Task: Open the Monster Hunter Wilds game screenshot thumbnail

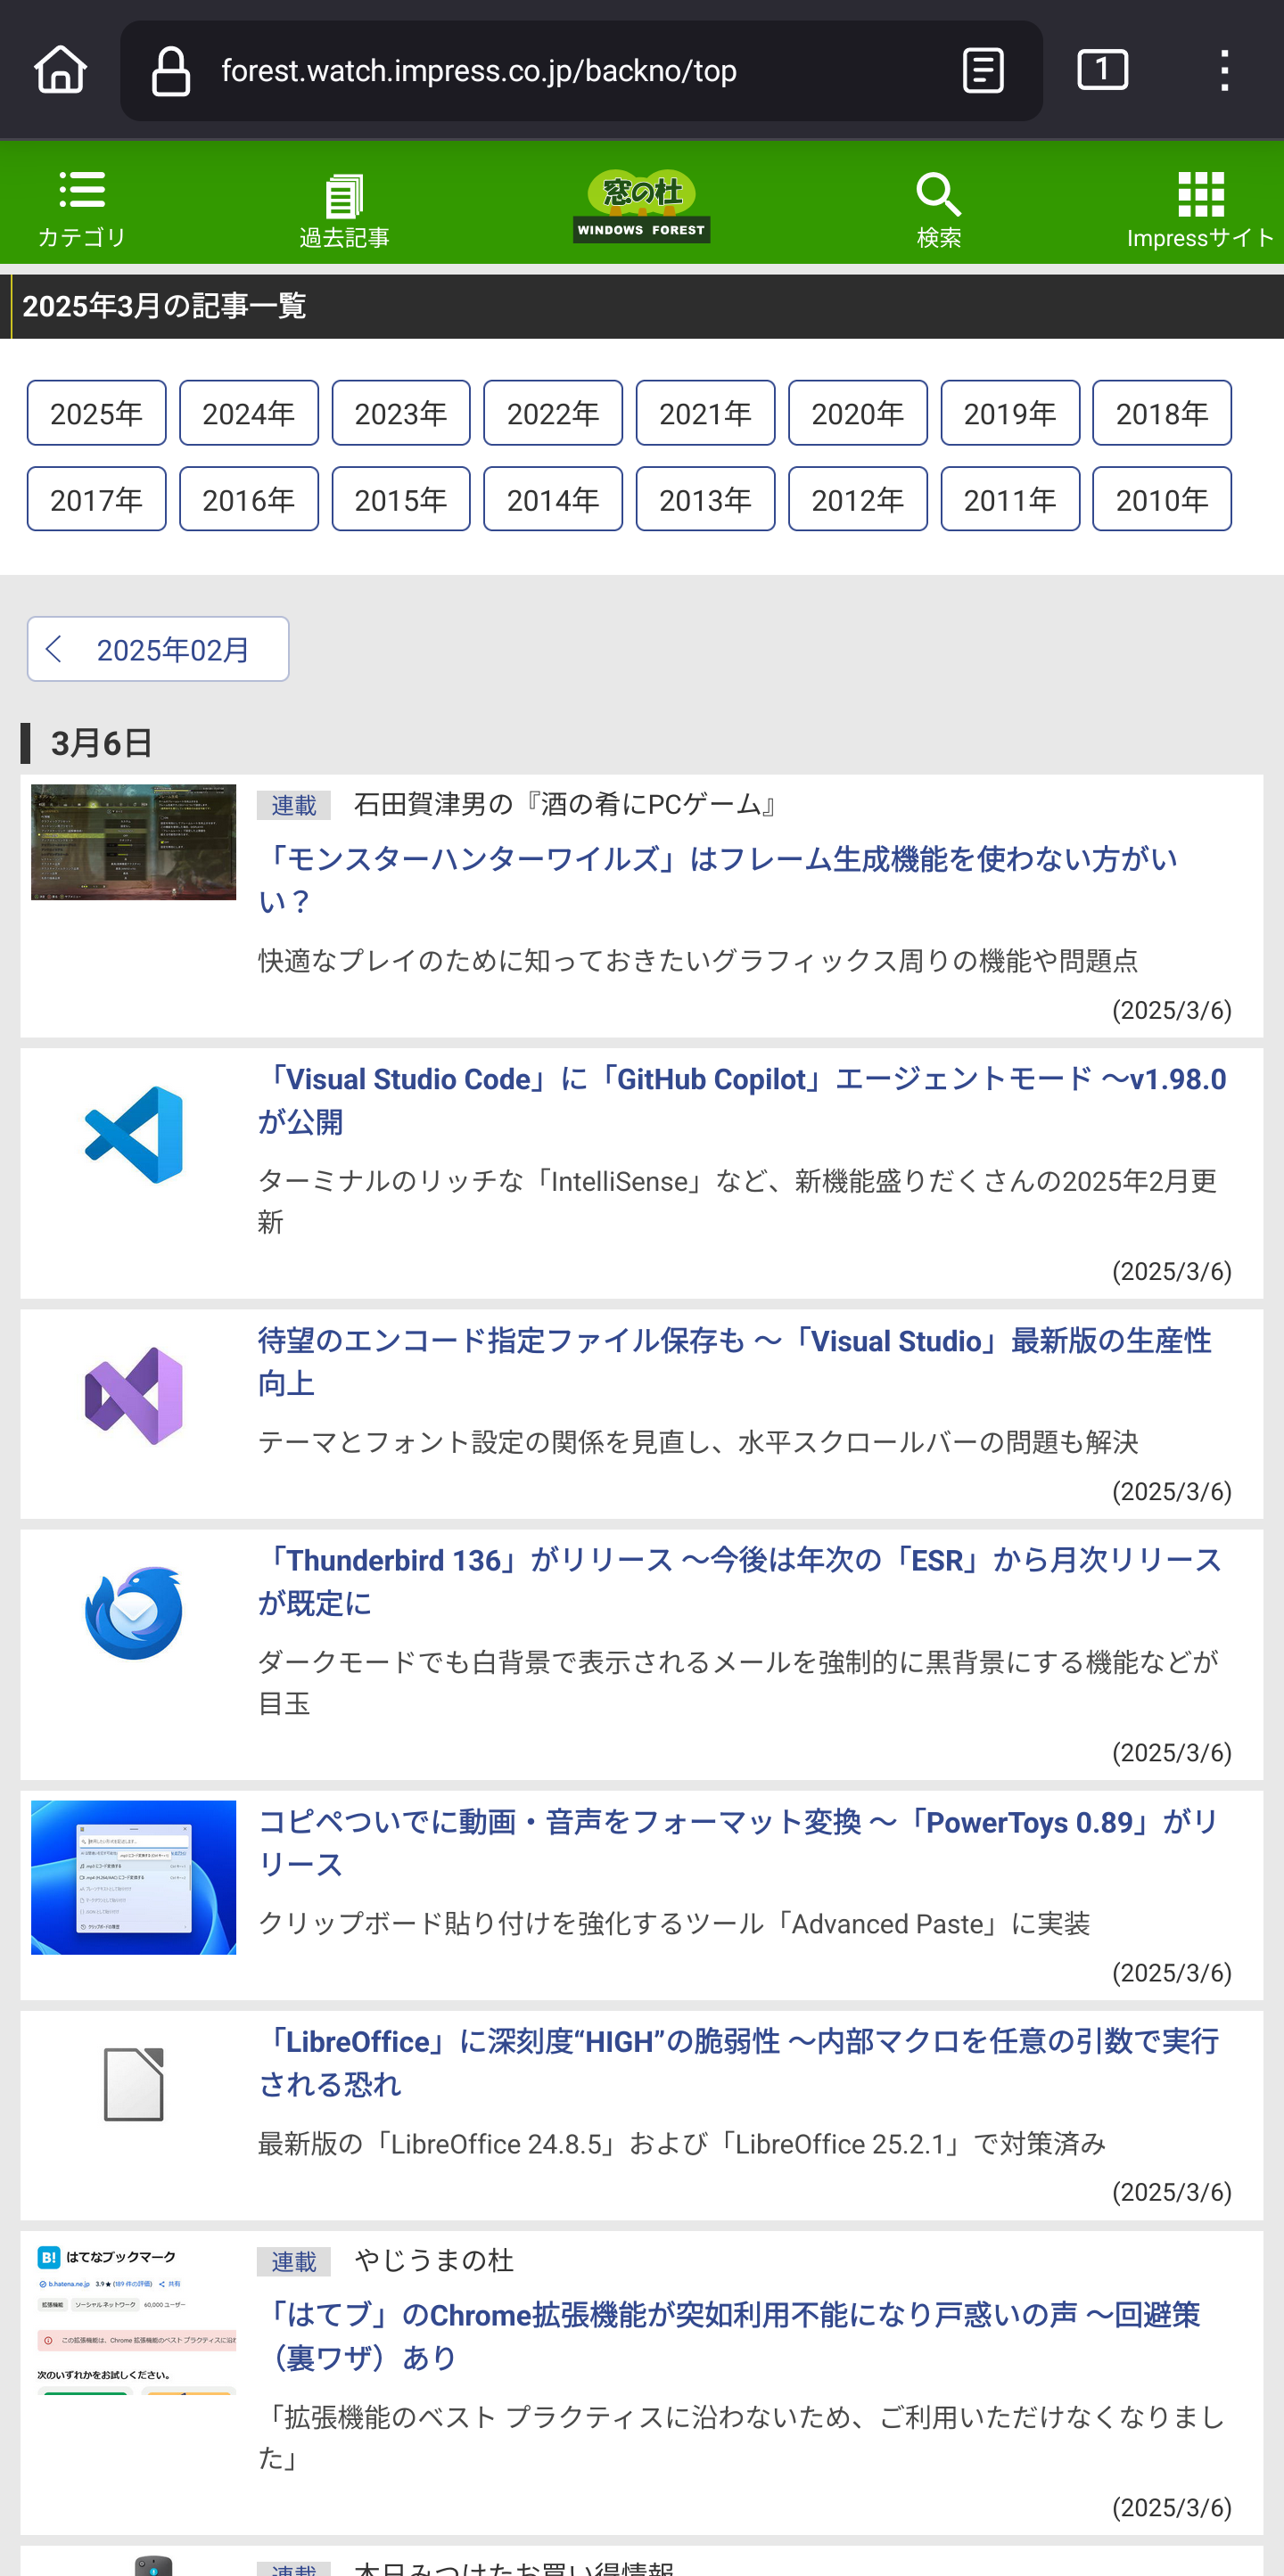Action: tap(133, 842)
